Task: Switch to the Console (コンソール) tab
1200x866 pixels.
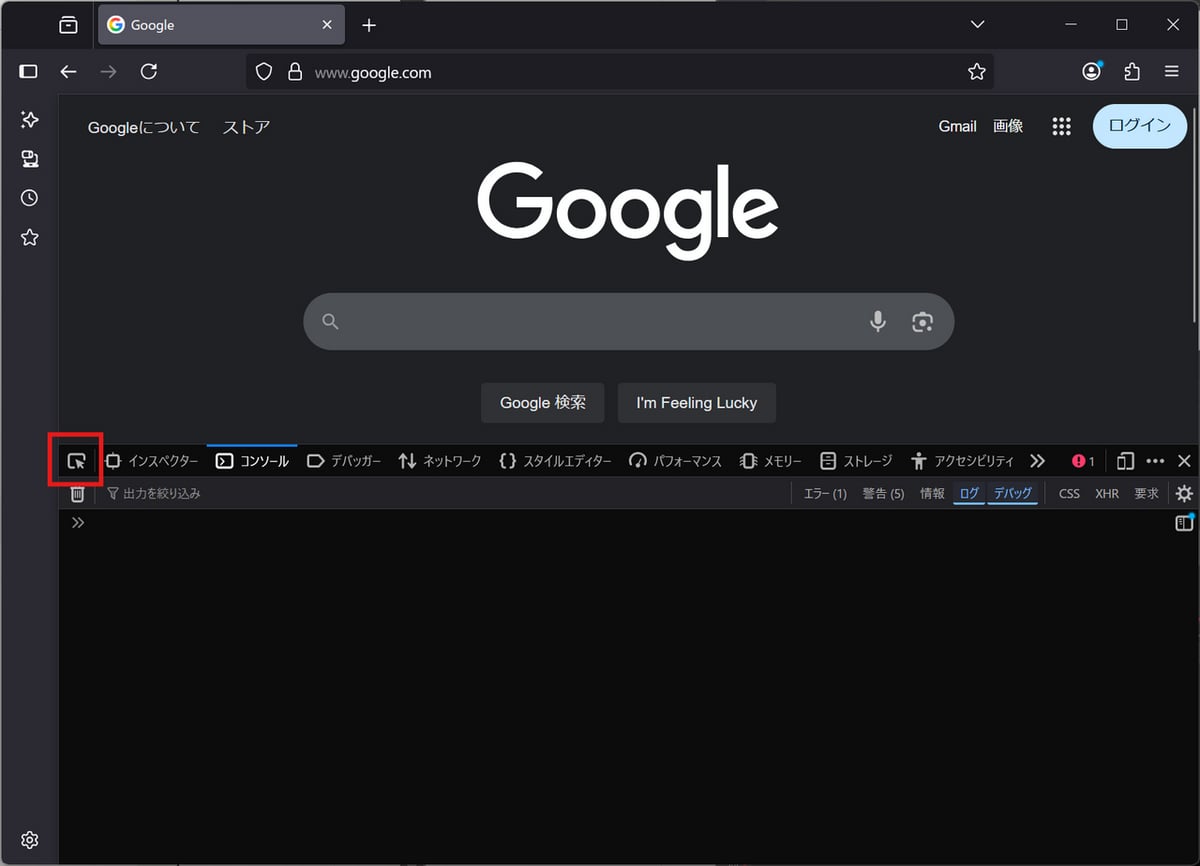Action: [x=252, y=461]
